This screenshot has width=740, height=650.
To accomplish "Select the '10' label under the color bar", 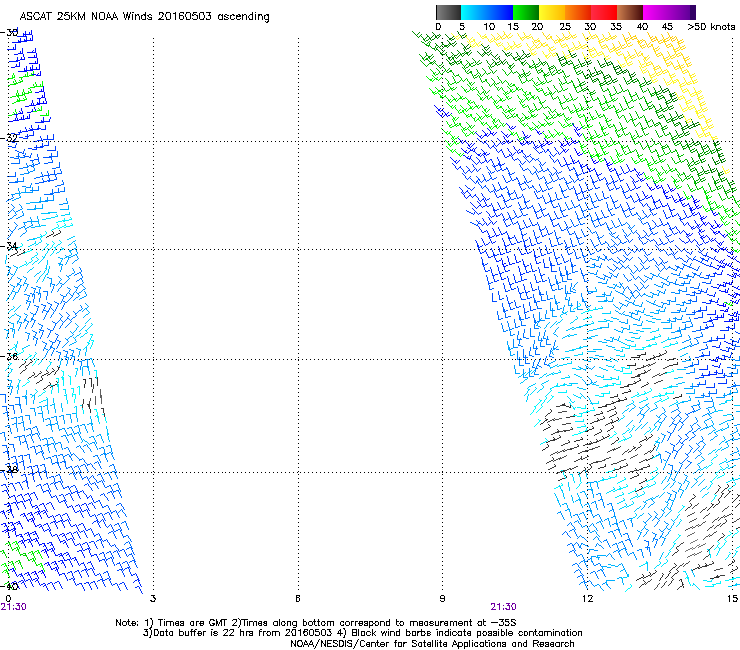I will click(489, 27).
